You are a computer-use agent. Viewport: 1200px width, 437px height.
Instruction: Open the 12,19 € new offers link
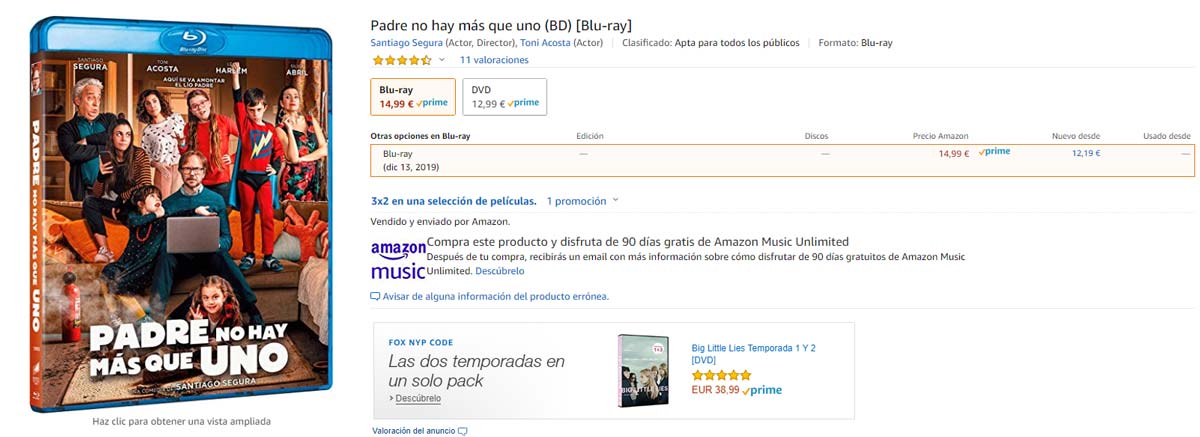pos(1085,153)
